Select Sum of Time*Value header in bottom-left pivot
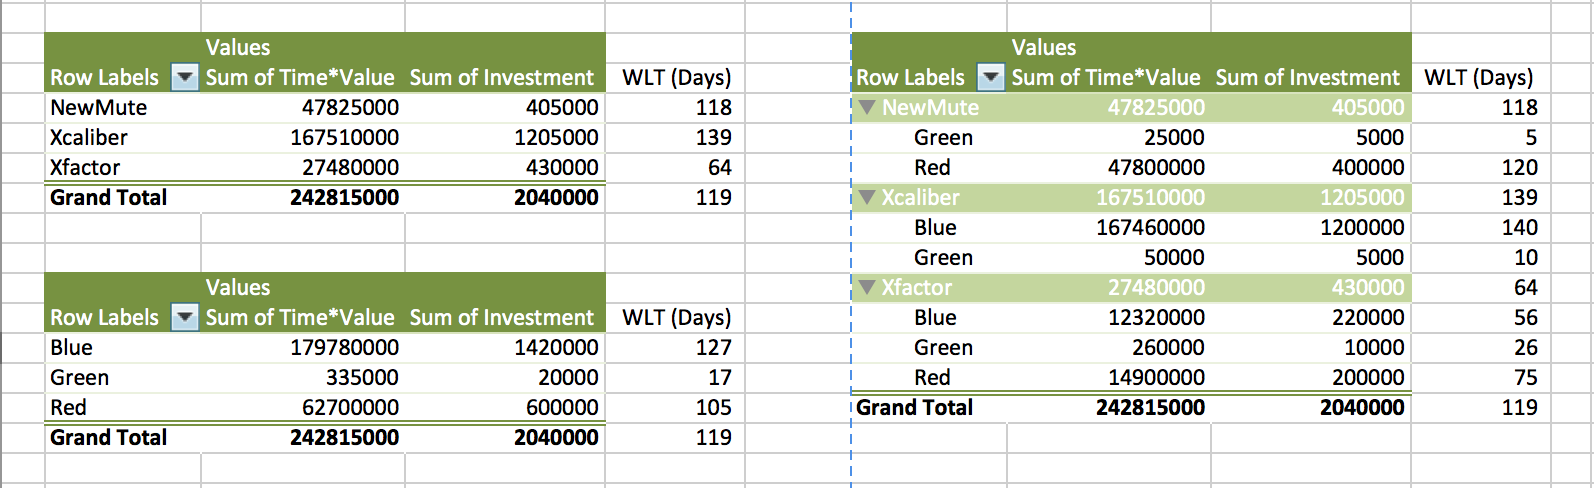Image resolution: width=1594 pixels, height=488 pixels. coord(300,317)
